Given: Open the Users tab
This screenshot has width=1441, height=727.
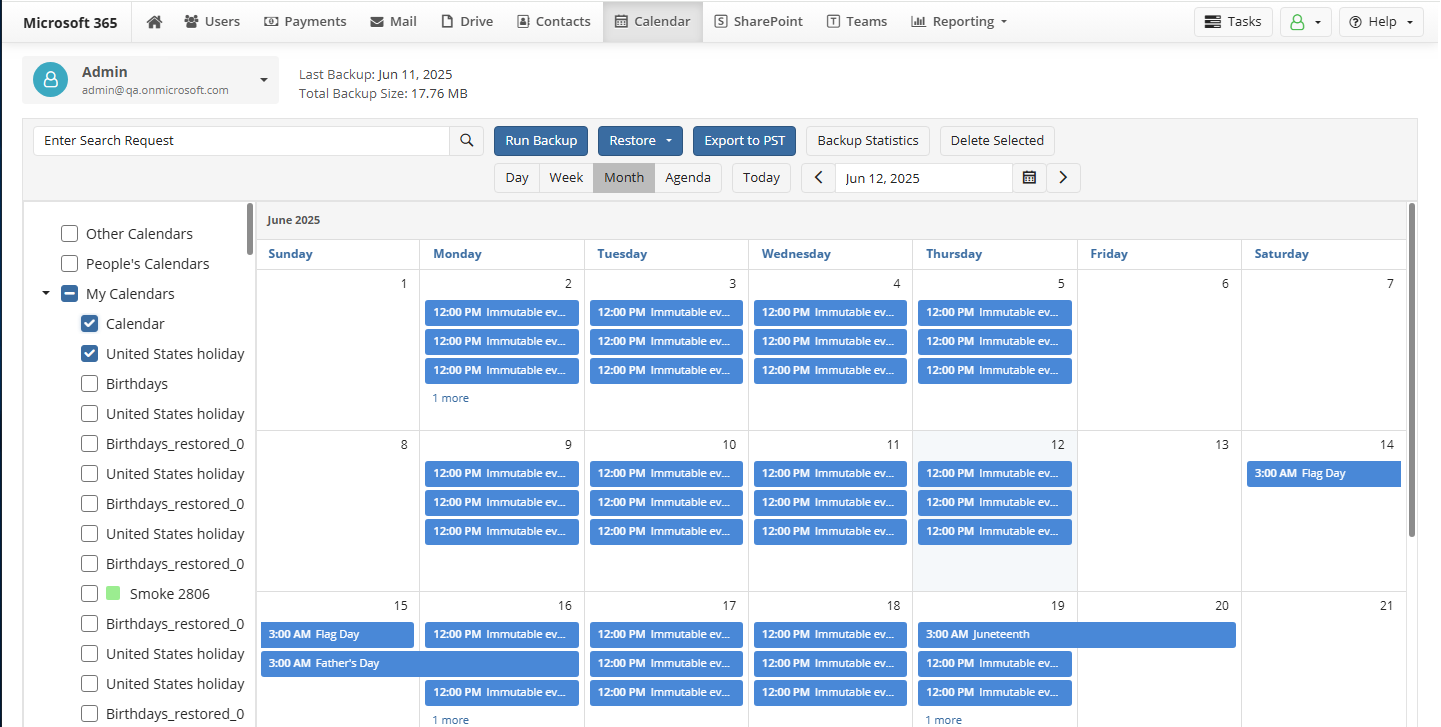Looking at the screenshot, I should [212, 21].
